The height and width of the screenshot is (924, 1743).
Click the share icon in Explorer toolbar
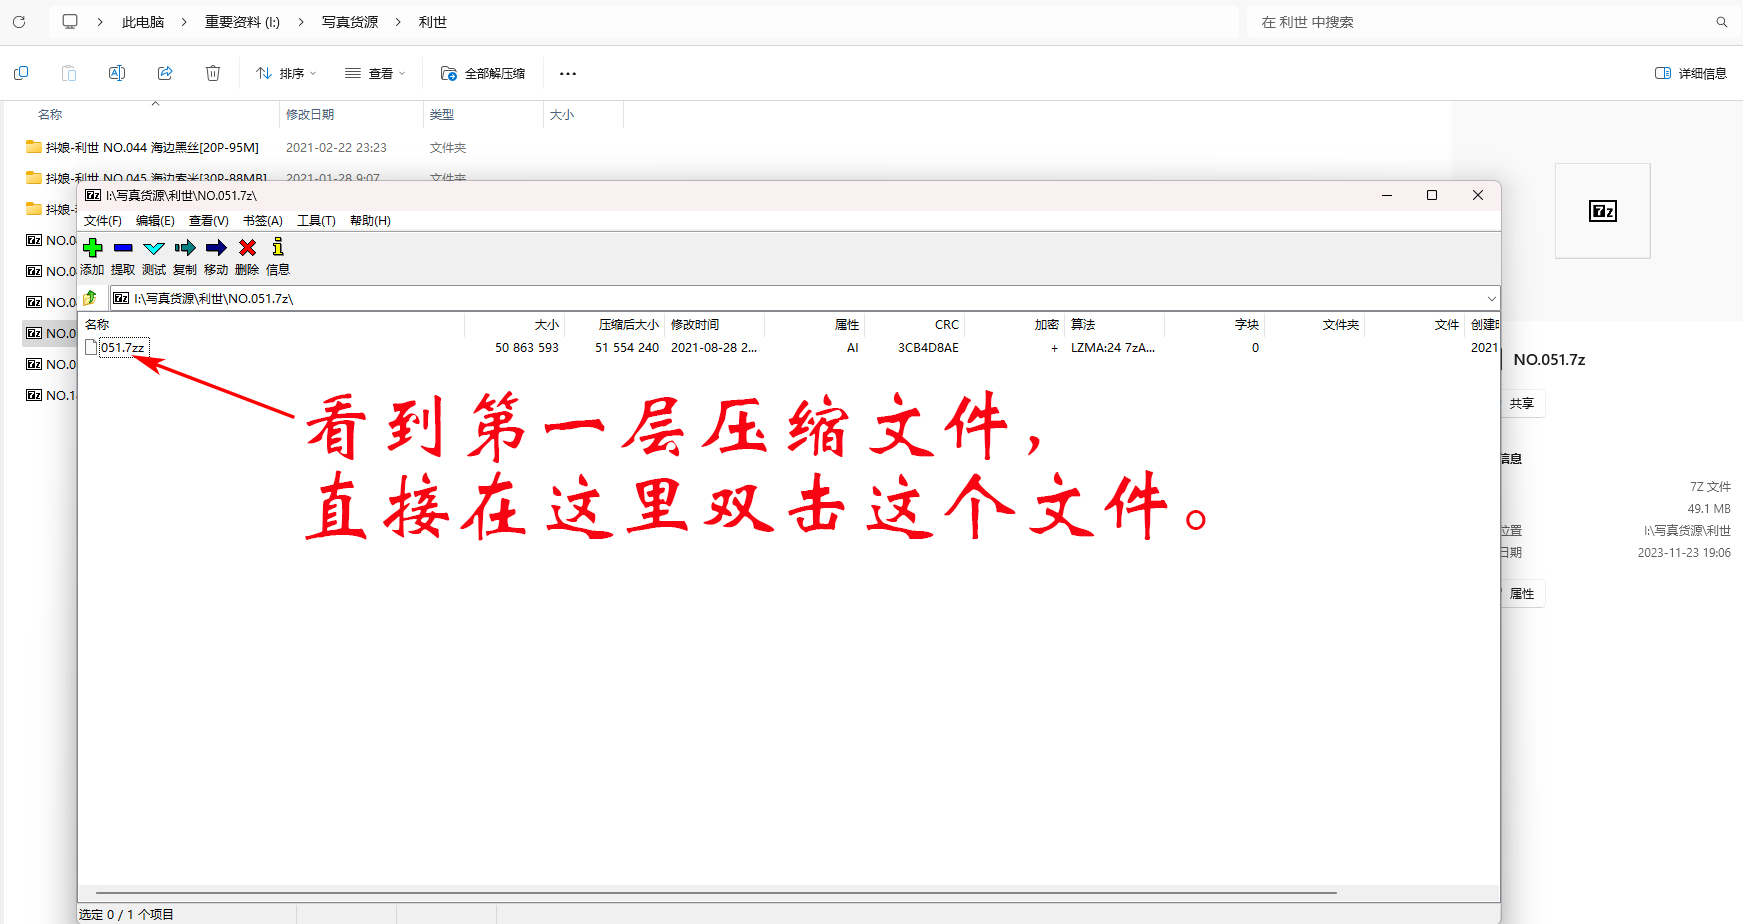(165, 72)
